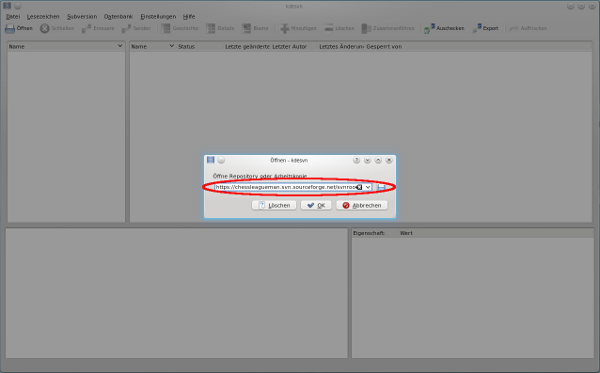Open the Datenbank menu

[118, 16]
